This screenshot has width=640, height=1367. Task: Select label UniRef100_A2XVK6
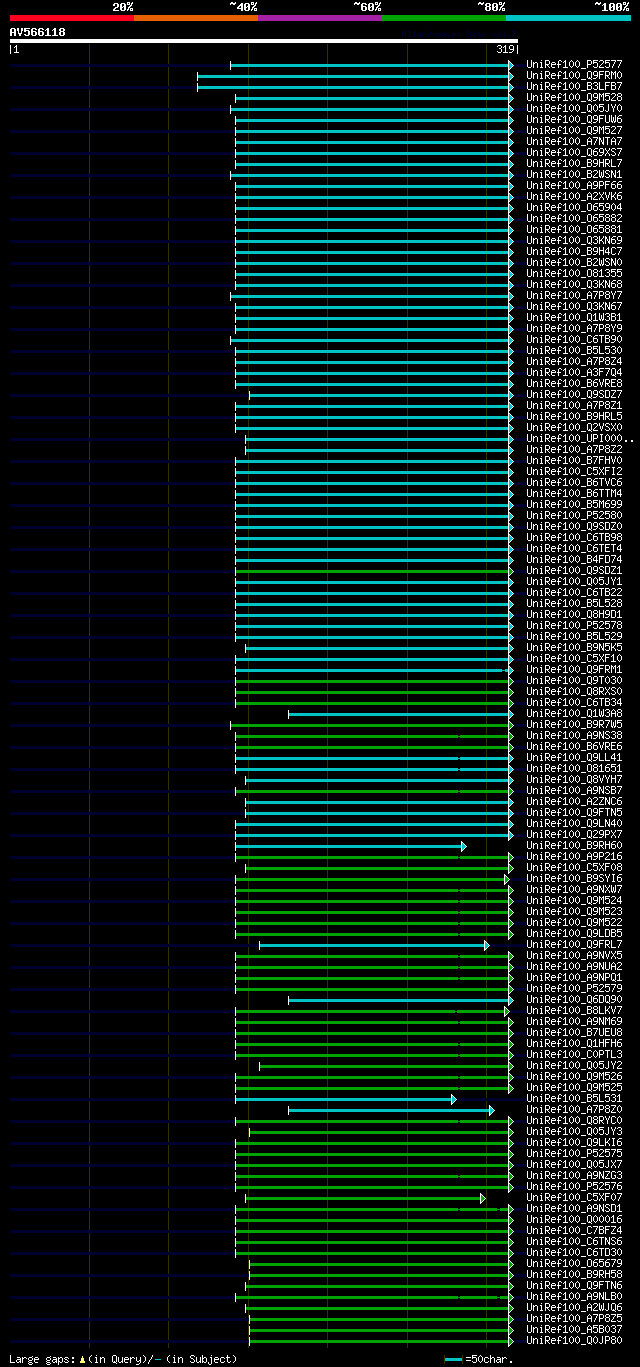(x=574, y=197)
